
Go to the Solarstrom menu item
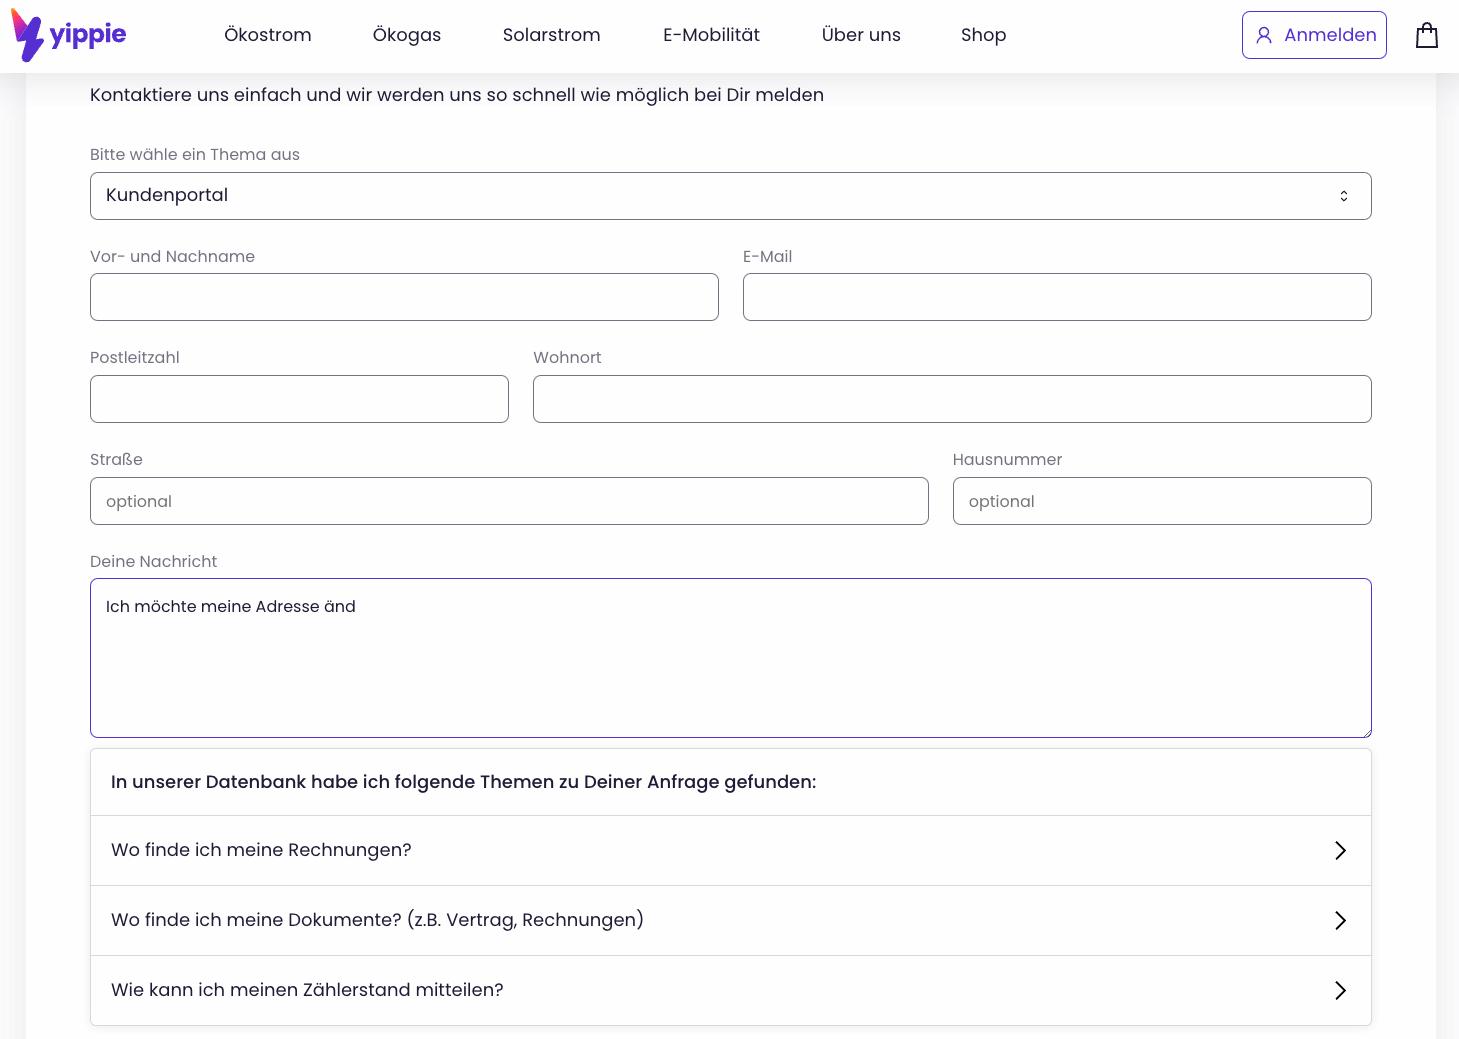[551, 35]
